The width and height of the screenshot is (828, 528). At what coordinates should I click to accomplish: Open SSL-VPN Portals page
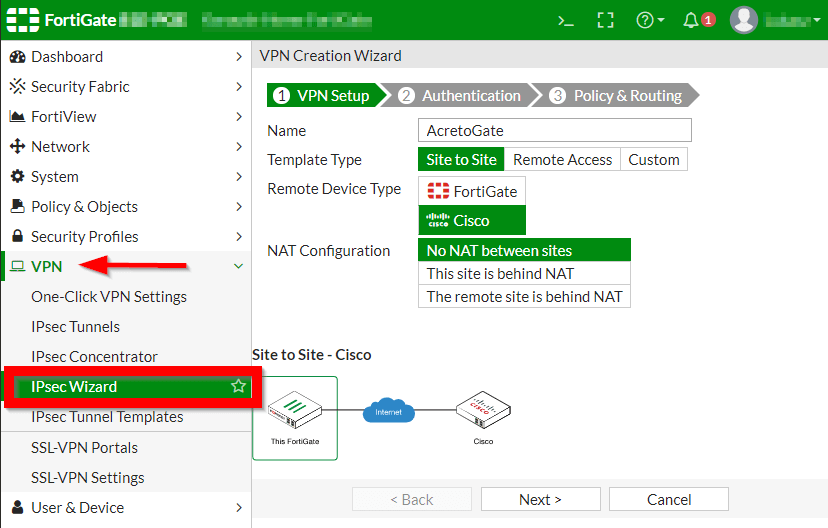pos(84,448)
